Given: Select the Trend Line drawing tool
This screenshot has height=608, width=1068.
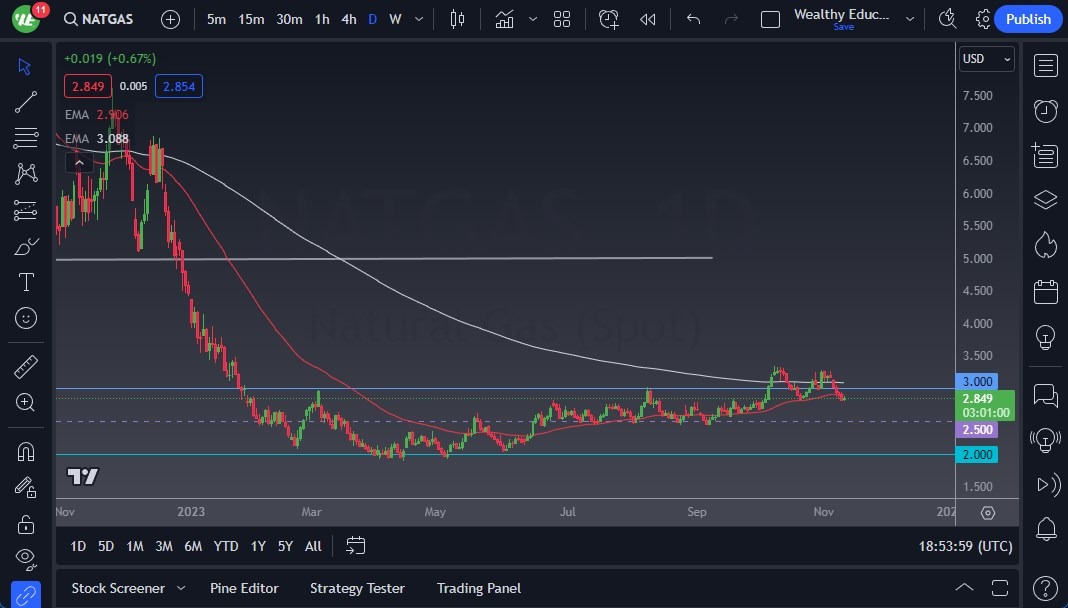Looking at the screenshot, I should click(x=26, y=101).
